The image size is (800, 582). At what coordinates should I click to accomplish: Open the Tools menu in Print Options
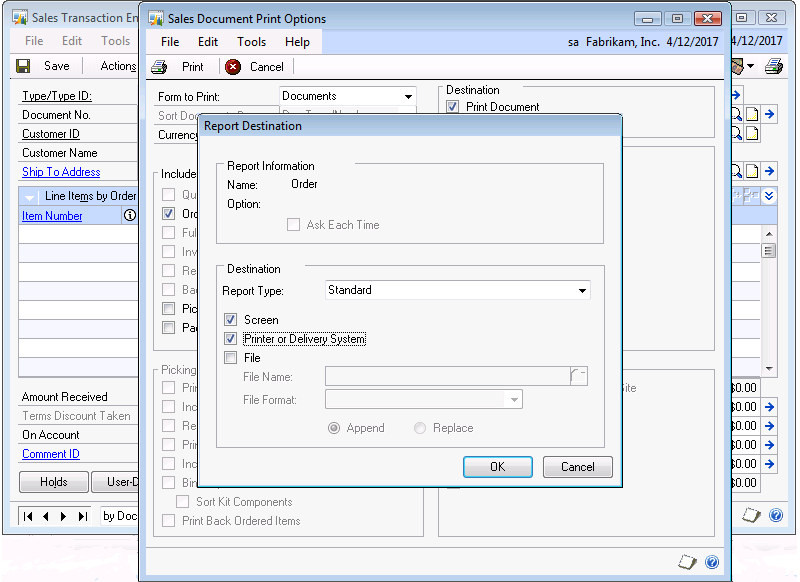click(x=251, y=42)
